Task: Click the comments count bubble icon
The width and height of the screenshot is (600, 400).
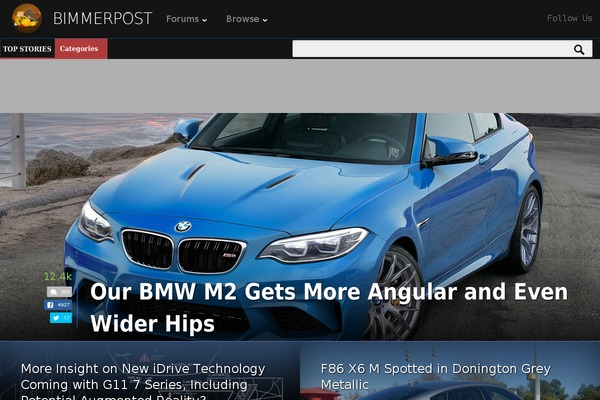Action: click(x=59, y=292)
